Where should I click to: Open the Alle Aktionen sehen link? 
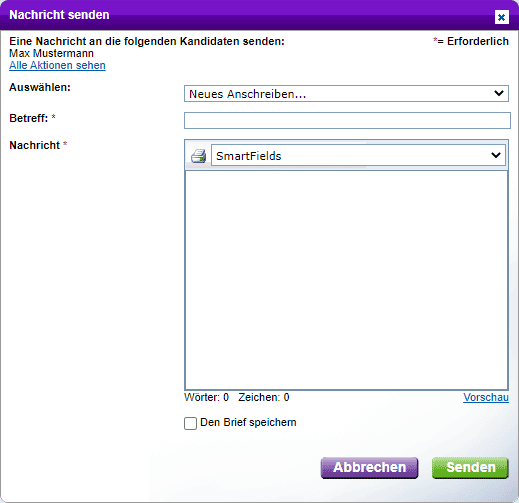[57, 65]
